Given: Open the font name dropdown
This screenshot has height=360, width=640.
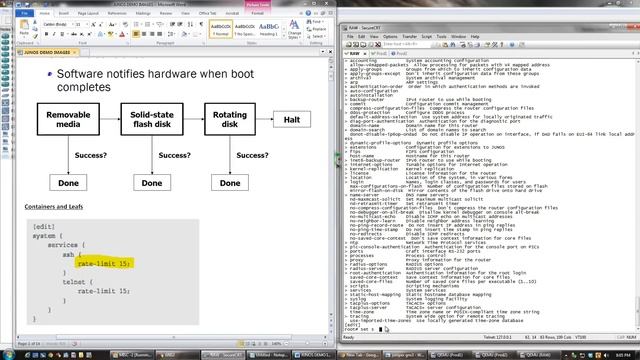Looking at the screenshot, I should click(73, 25).
